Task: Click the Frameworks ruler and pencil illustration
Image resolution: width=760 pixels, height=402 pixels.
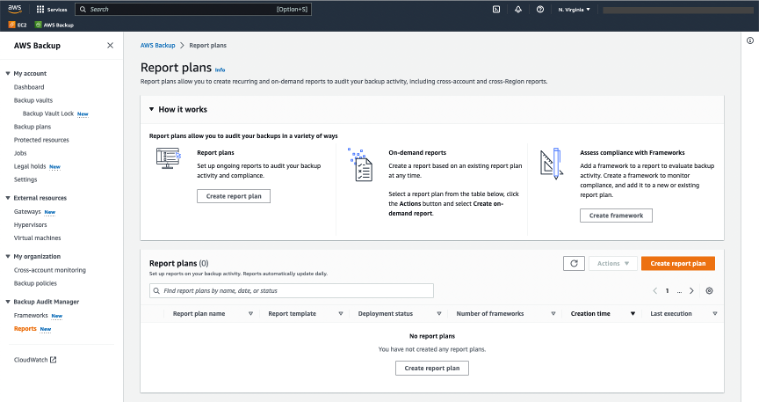Action: pyautogui.click(x=552, y=164)
